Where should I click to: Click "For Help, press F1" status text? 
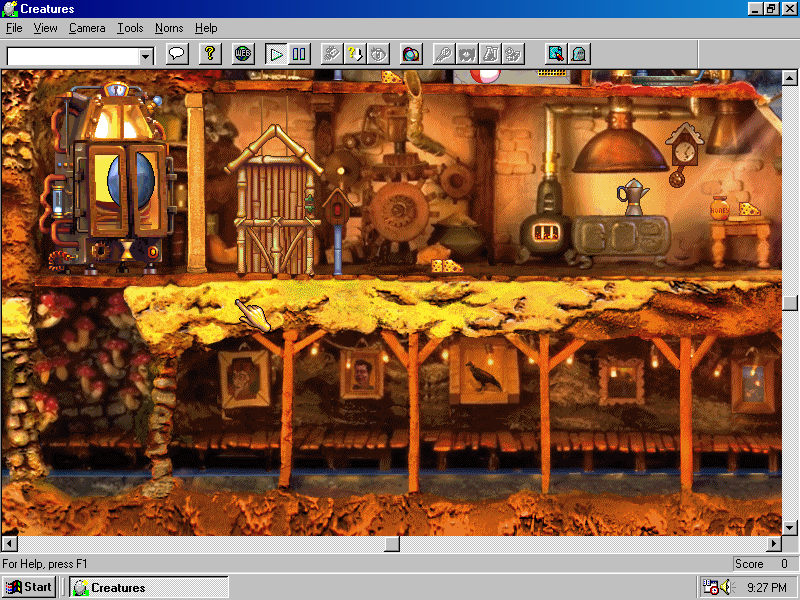[45, 564]
